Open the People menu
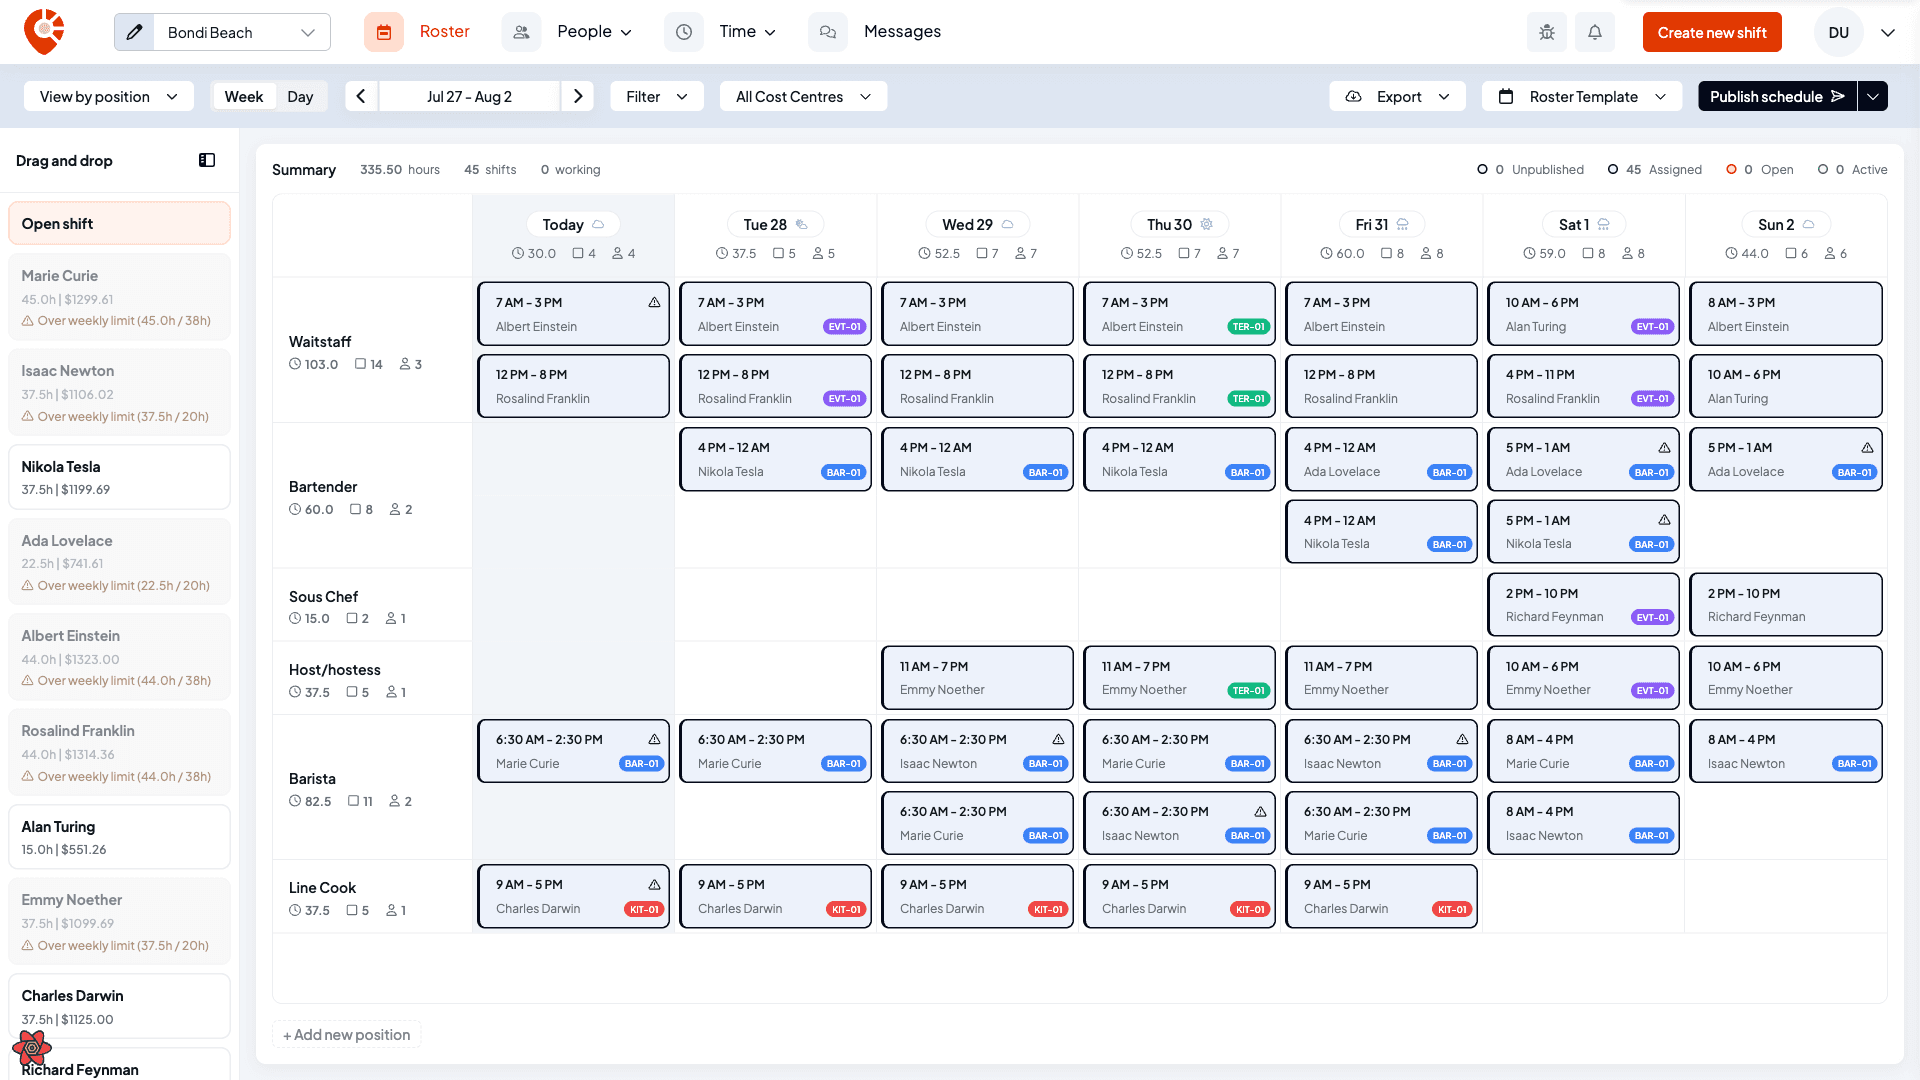The height and width of the screenshot is (1080, 1920). pos(594,31)
